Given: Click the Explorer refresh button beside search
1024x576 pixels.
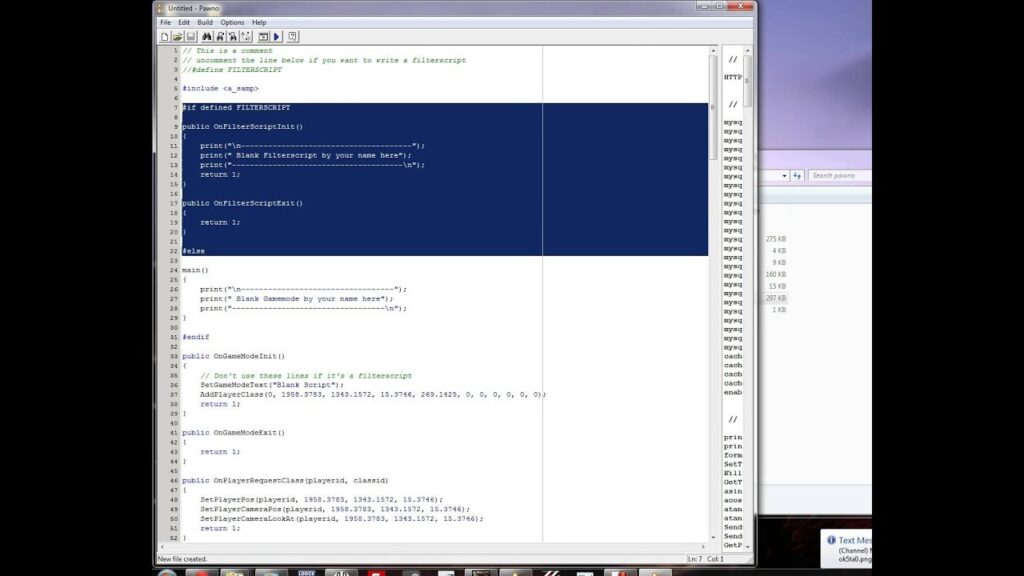Looking at the screenshot, I should (x=797, y=176).
